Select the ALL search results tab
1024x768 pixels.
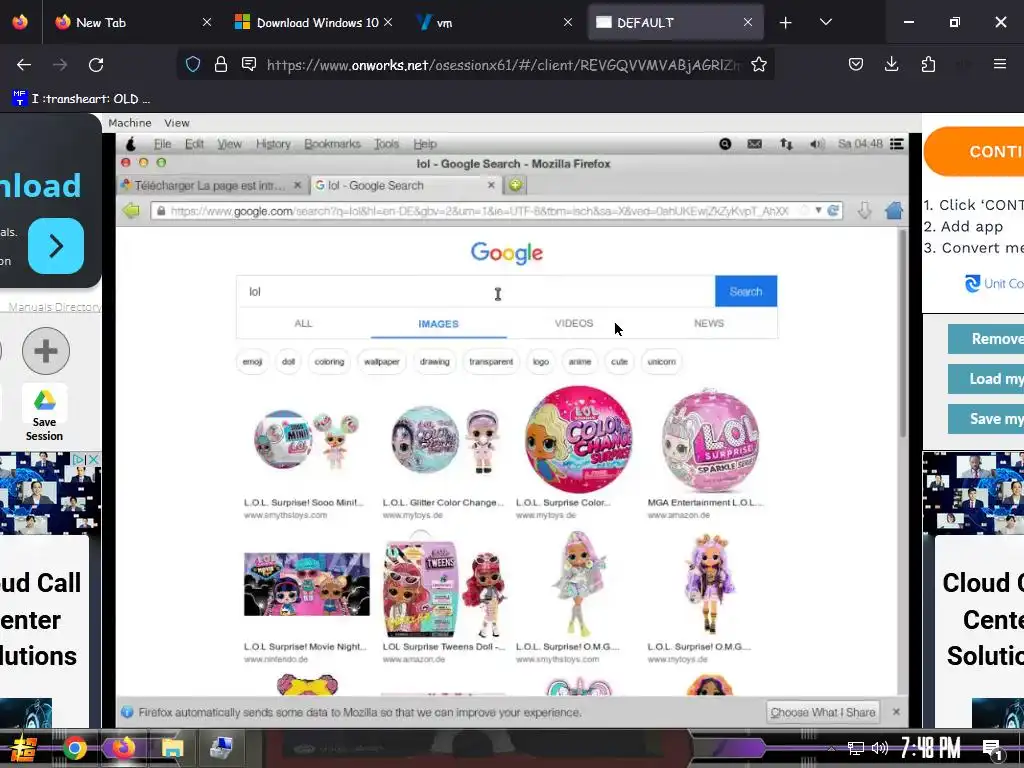coord(303,323)
